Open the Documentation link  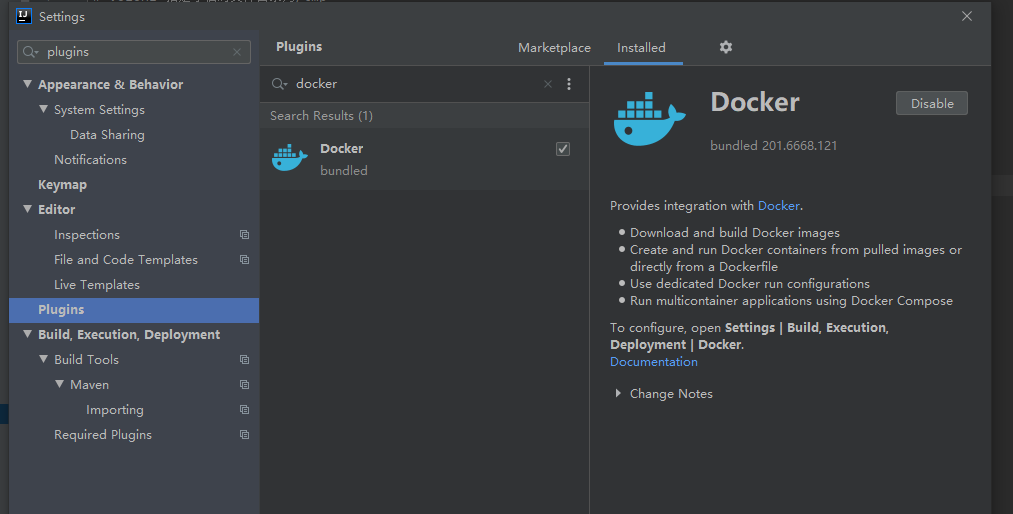(654, 362)
